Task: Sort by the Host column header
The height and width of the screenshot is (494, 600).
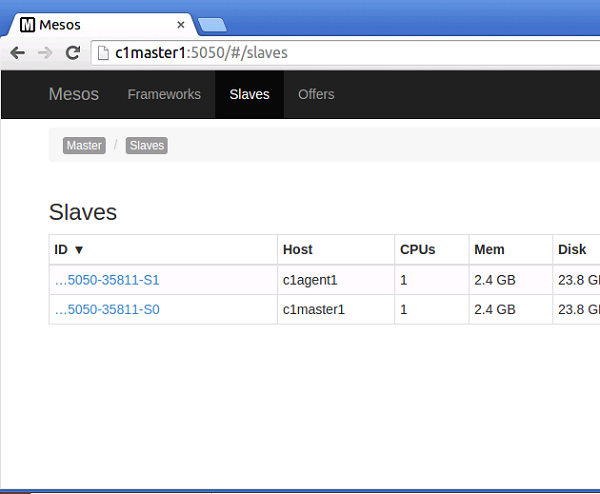Action: tap(336, 249)
